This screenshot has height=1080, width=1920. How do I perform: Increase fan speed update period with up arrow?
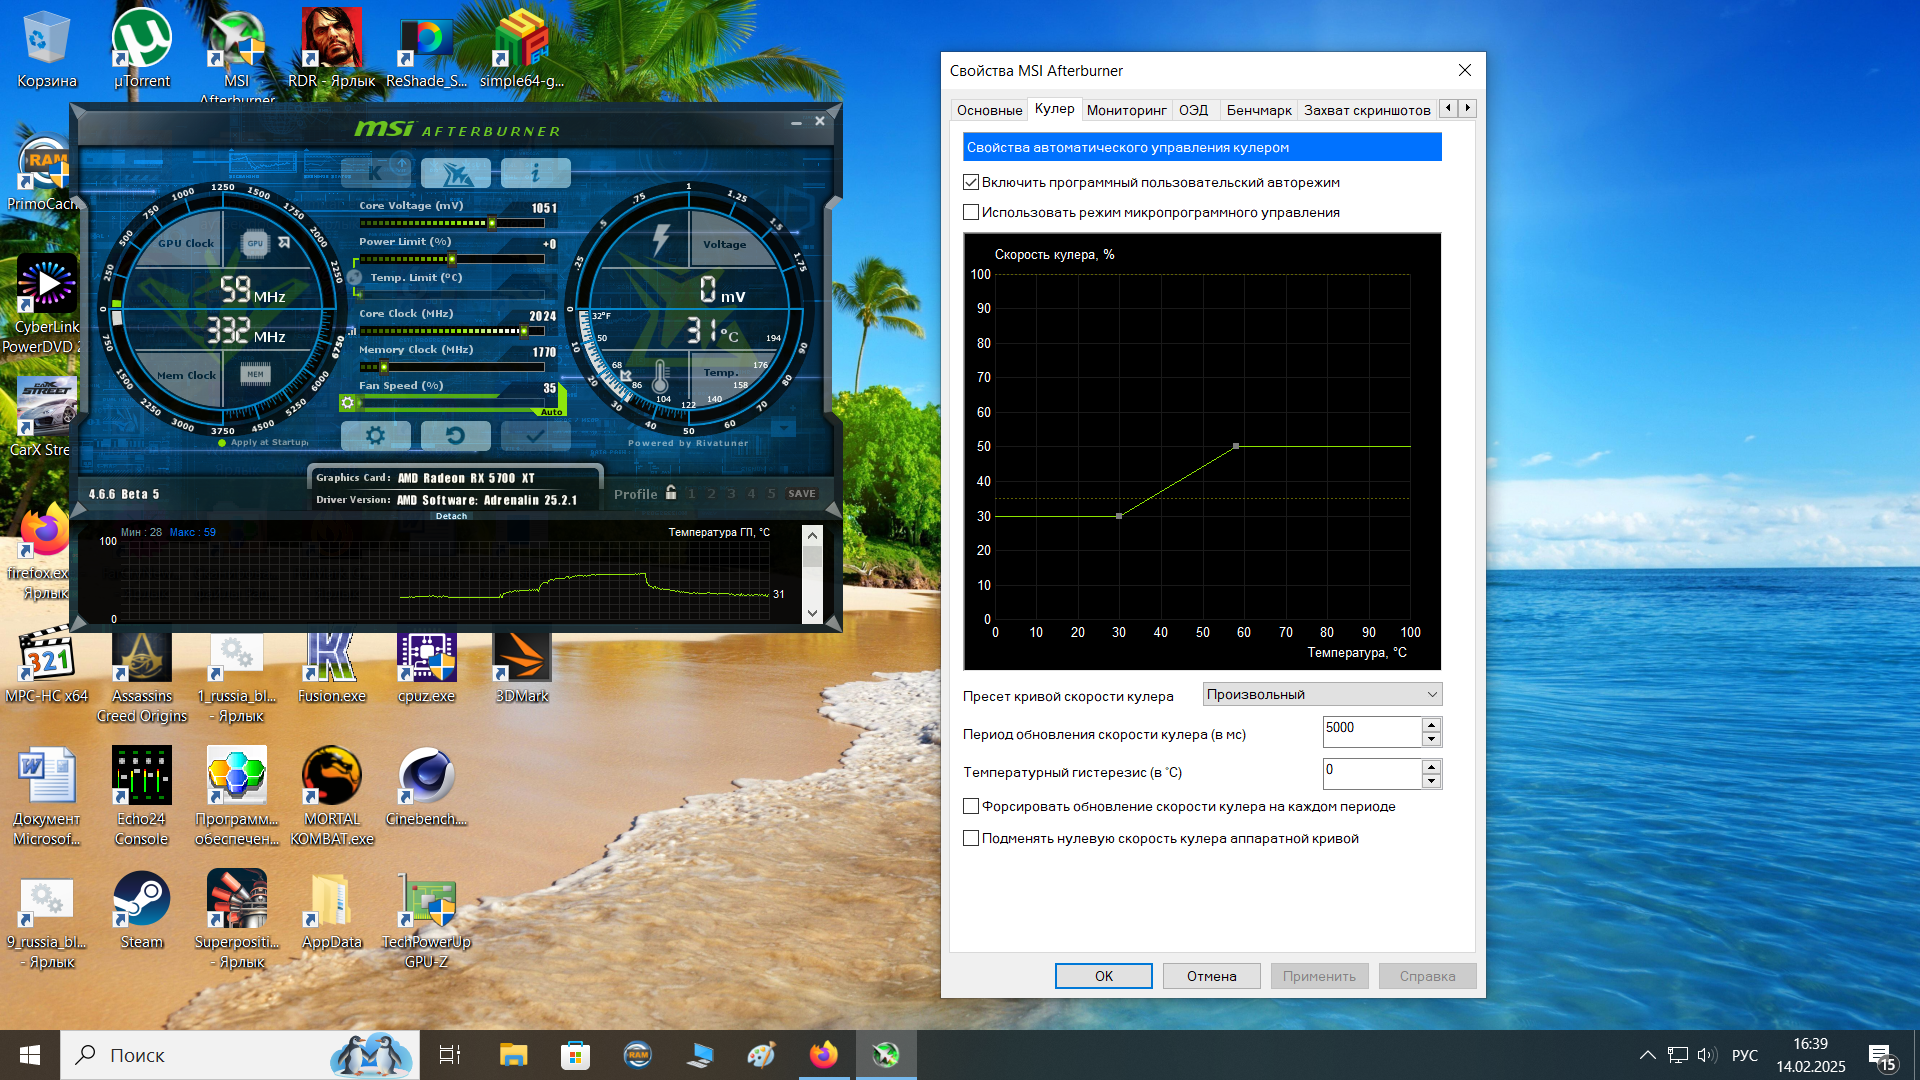[1431, 725]
